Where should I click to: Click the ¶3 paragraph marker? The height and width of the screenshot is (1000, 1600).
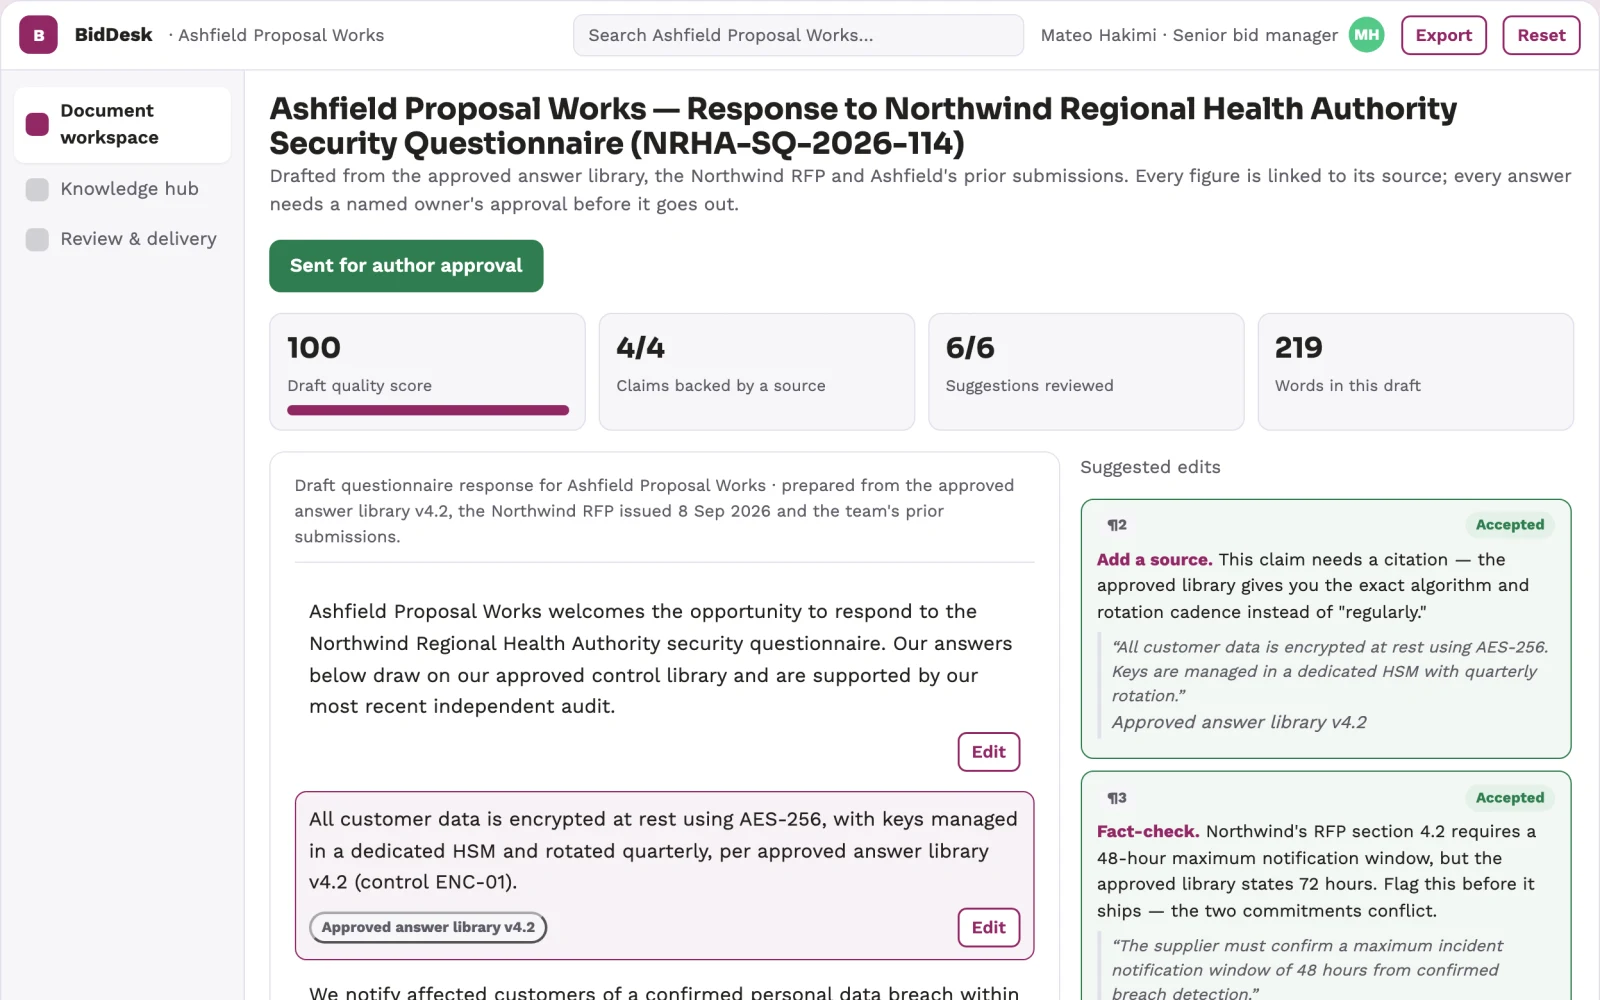(1117, 798)
